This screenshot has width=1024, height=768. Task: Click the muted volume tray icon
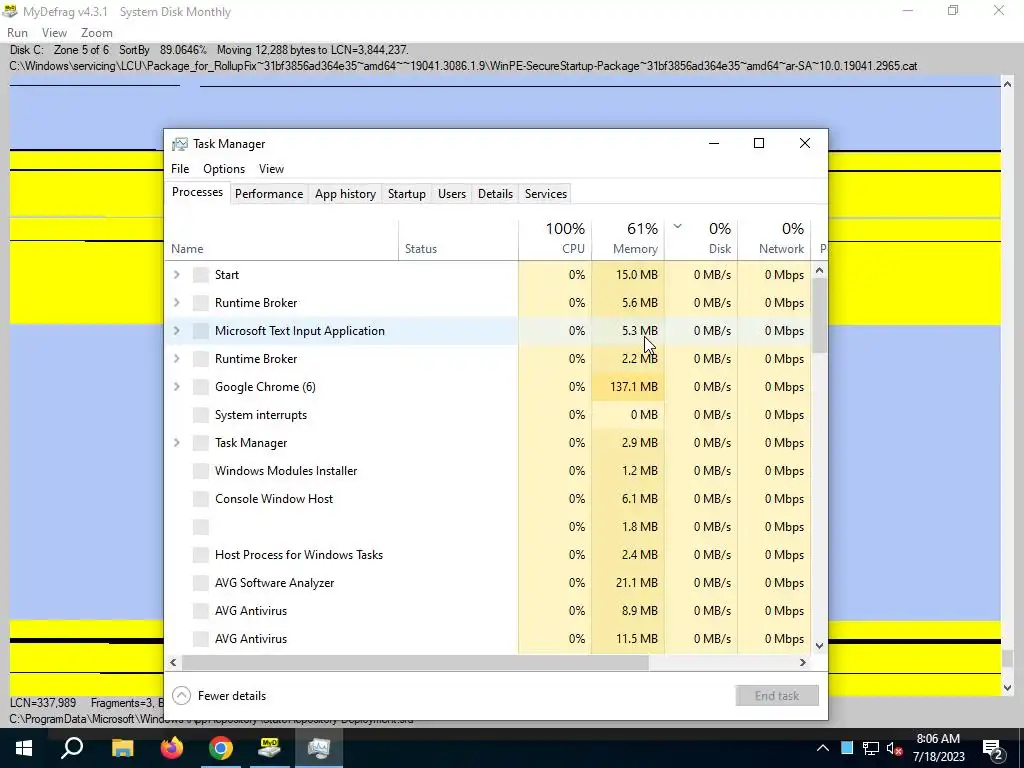[x=894, y=748]
